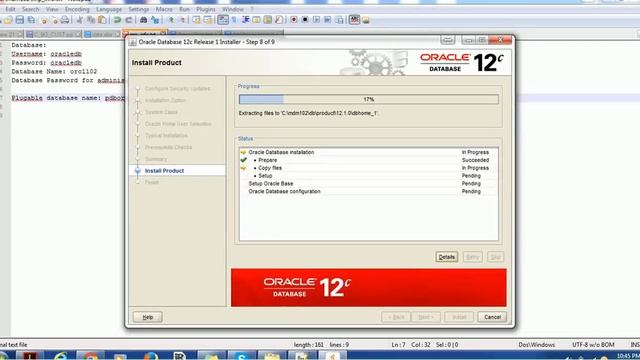
Task: Open Skype from the taskbar
Action: [x=242, y=356]
